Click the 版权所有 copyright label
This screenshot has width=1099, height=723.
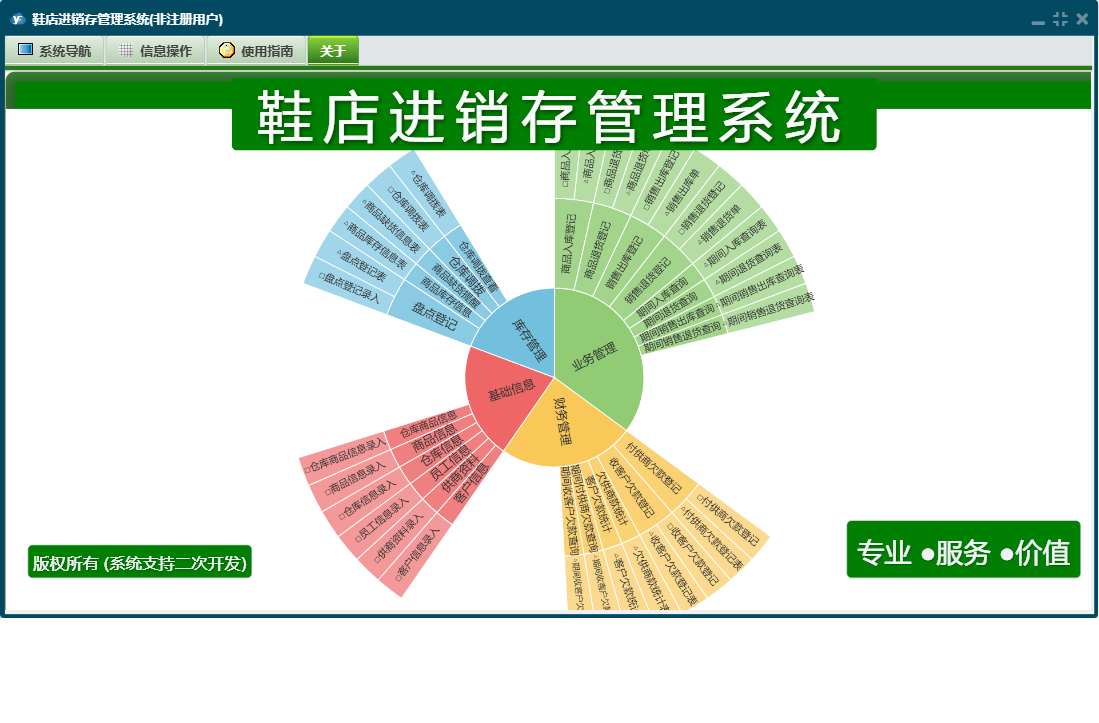click(139, 562)
